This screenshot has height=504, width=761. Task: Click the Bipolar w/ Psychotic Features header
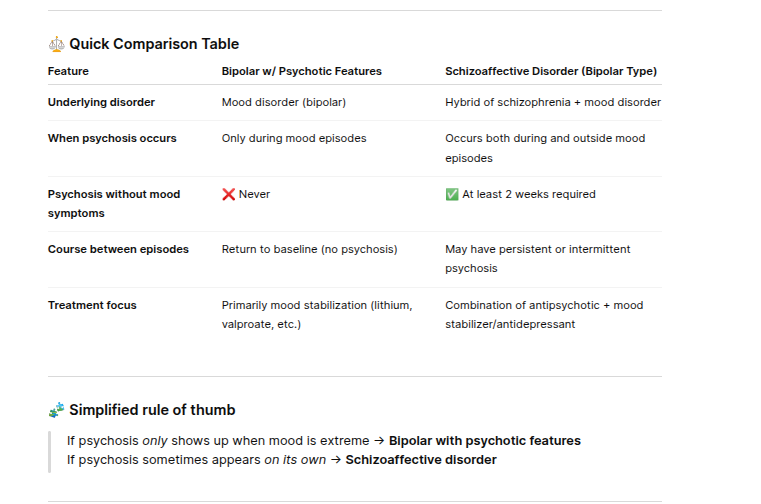[301, 71]
